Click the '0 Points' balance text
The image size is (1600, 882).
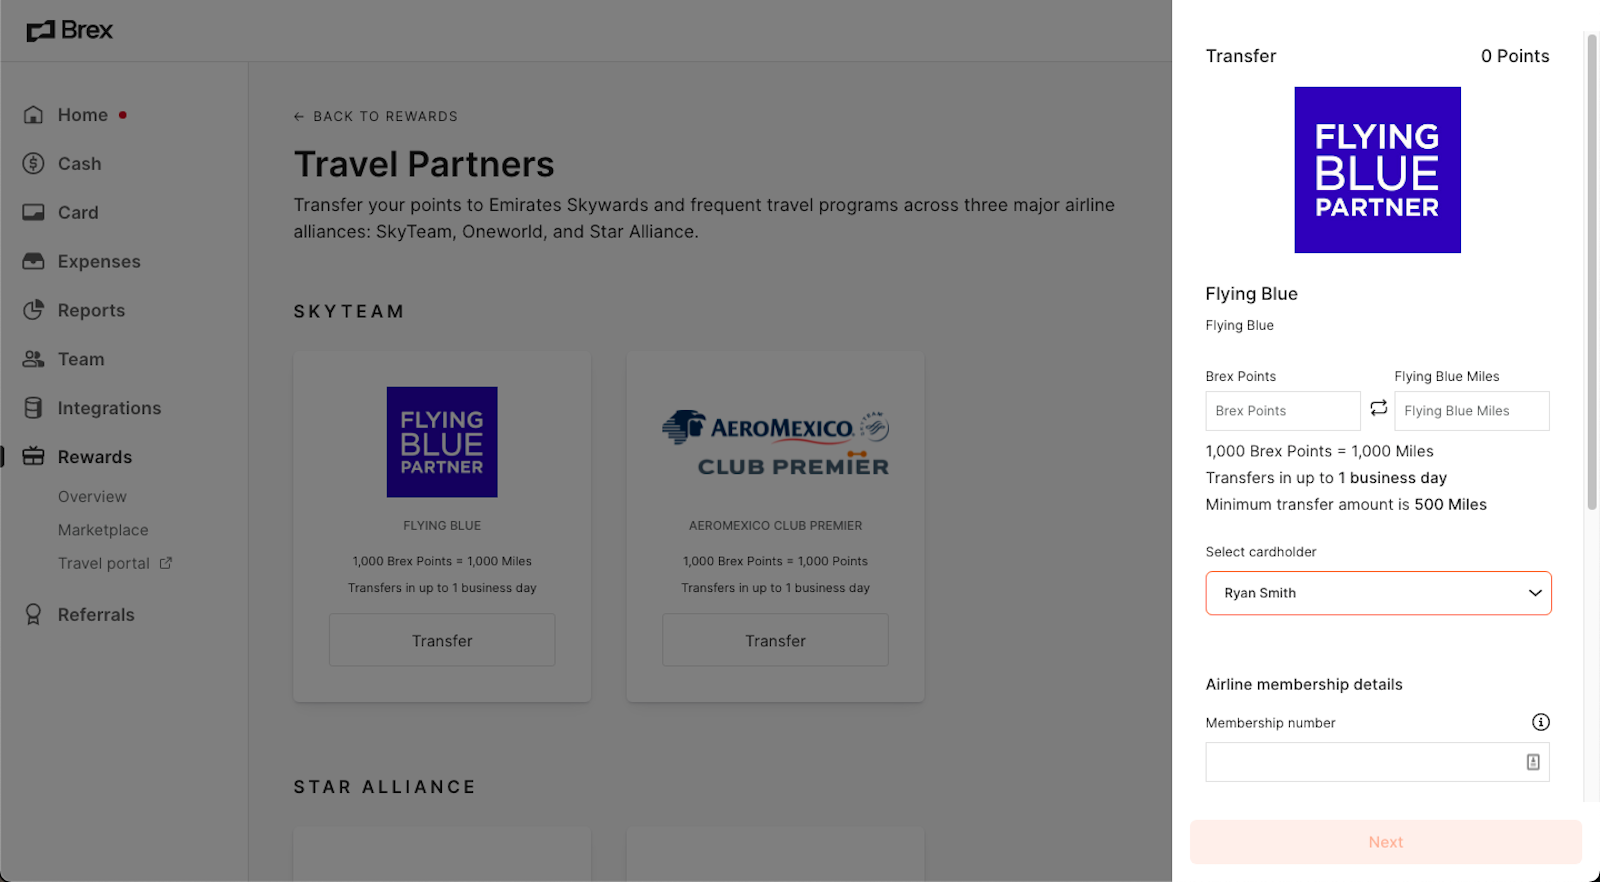point(1515,56)
